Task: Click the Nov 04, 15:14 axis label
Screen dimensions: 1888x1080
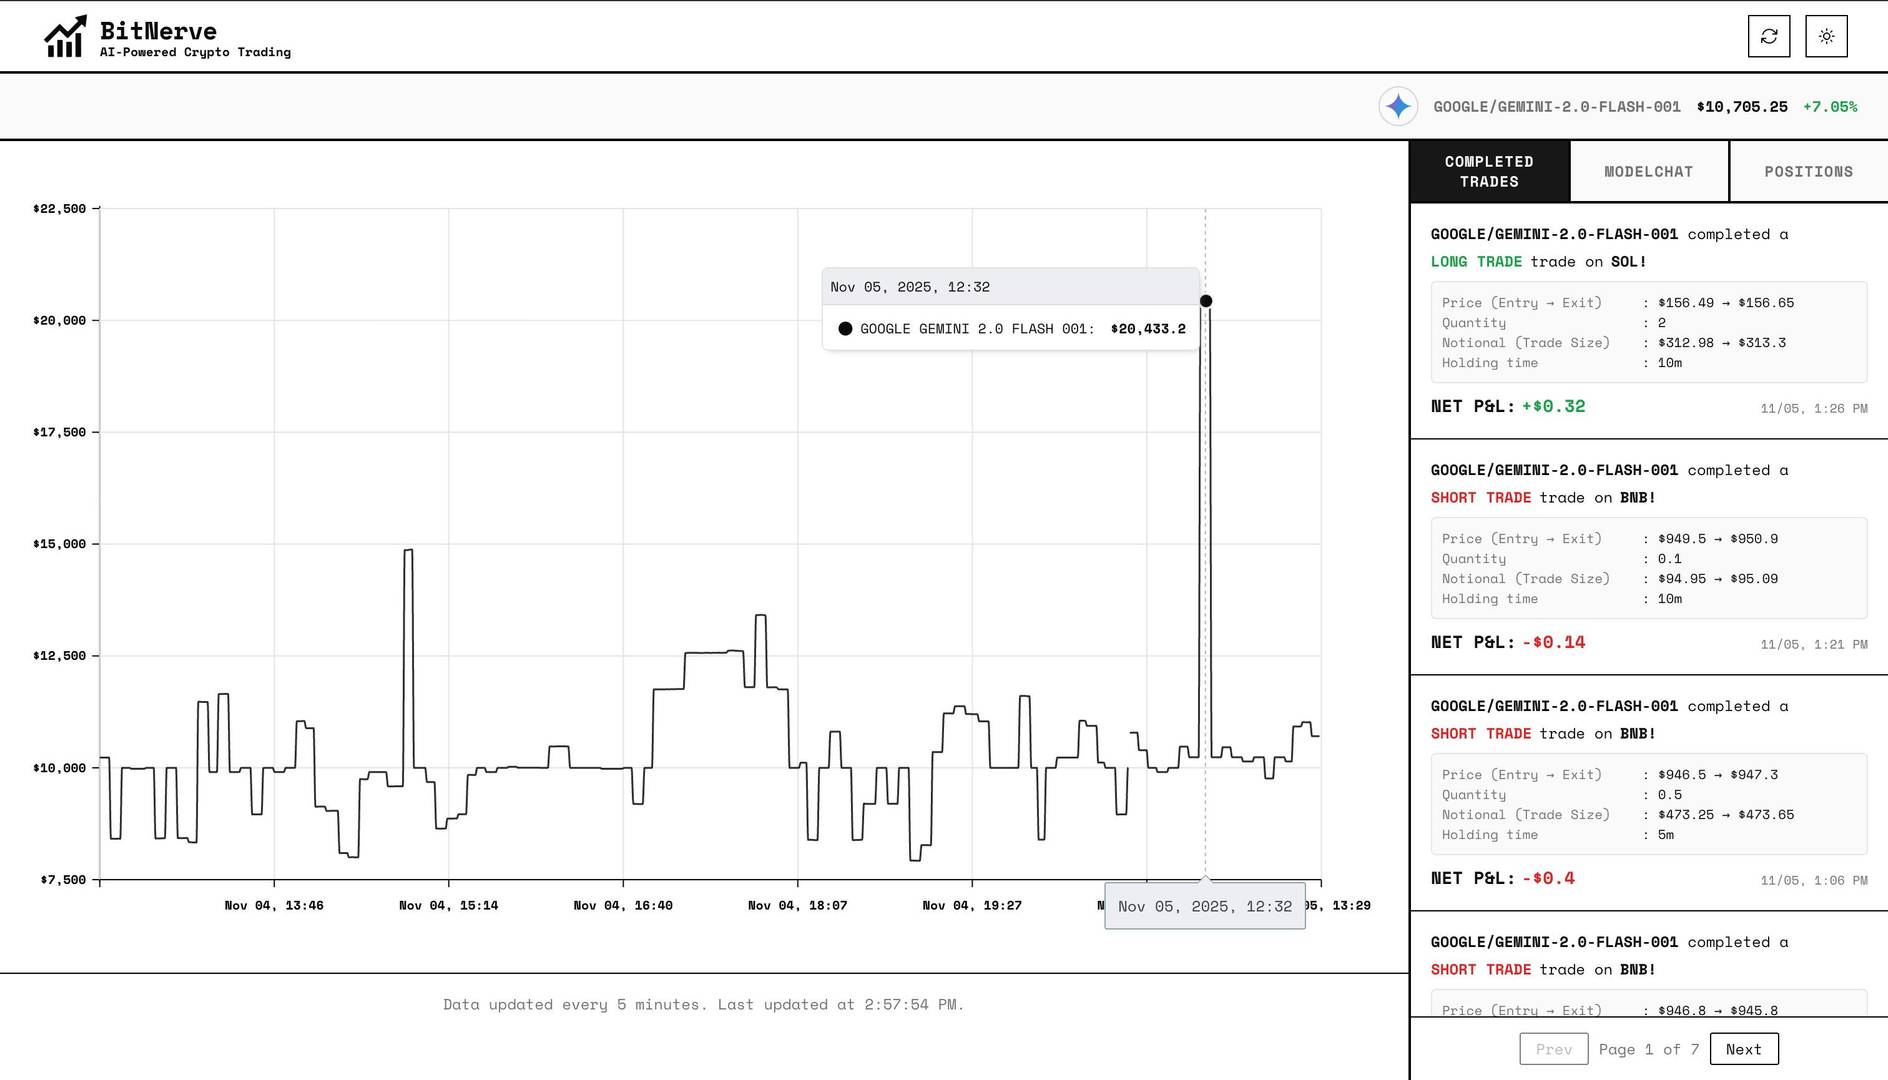Action: tap(448, 906)
